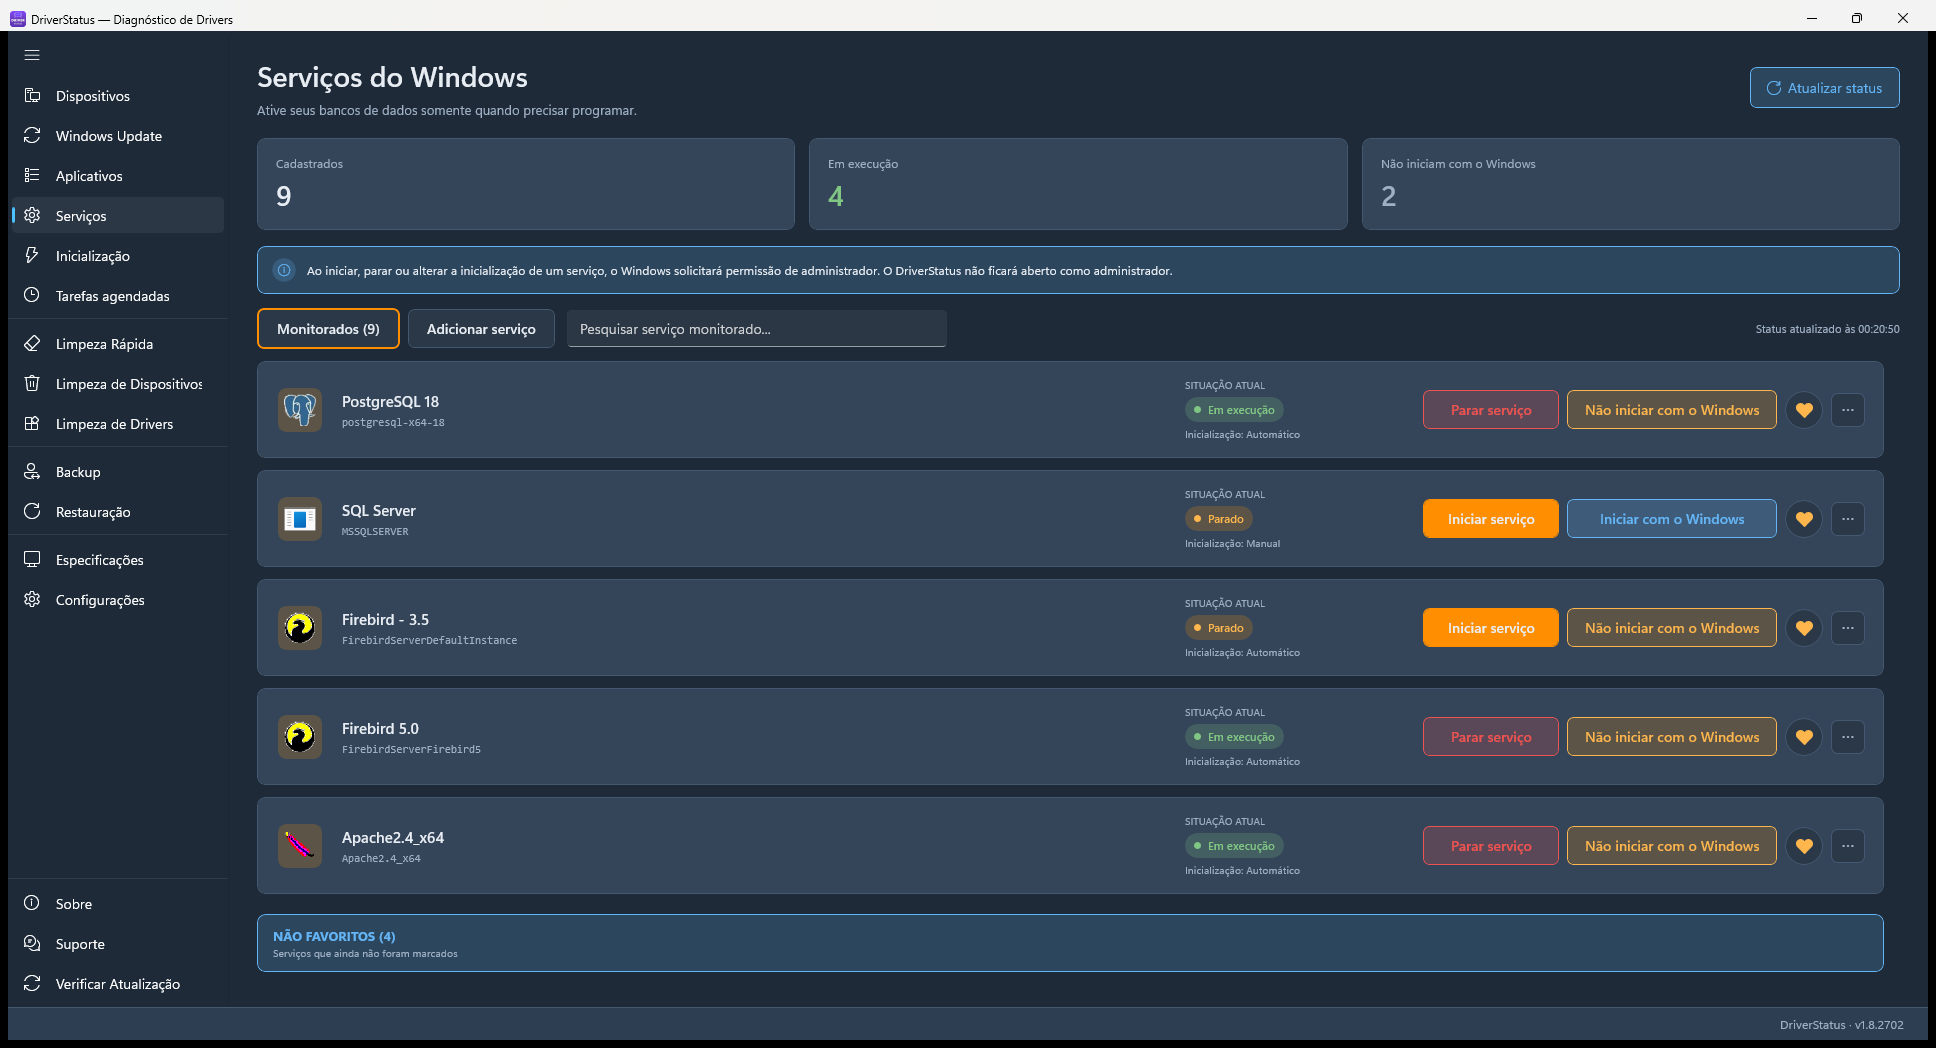The height and width of the screenshot is (1048, 1936).
Task: Toggle favorite heart for Firebird 5.0
Action: tap(1804, 737)
